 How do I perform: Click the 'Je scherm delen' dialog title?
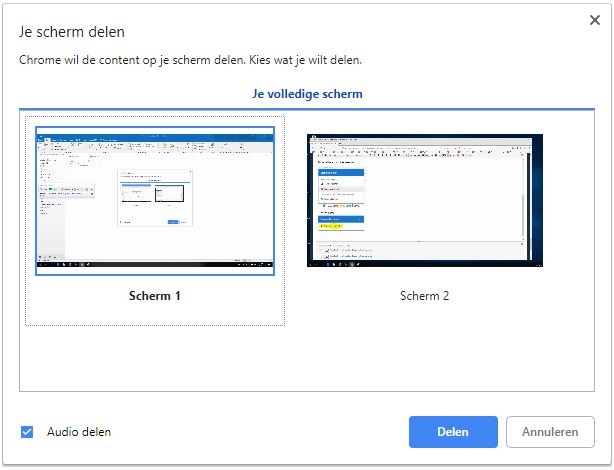(x=72, y=33)
